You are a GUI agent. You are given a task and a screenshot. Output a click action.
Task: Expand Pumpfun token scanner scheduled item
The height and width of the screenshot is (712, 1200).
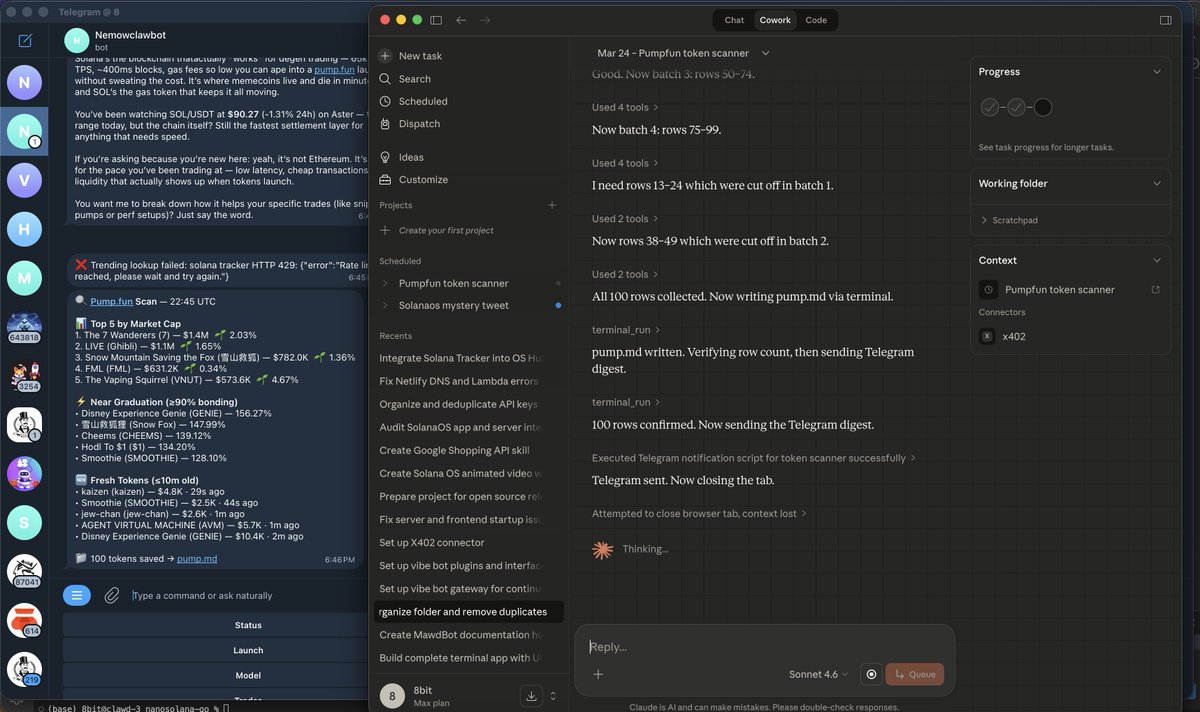(385, 283)
